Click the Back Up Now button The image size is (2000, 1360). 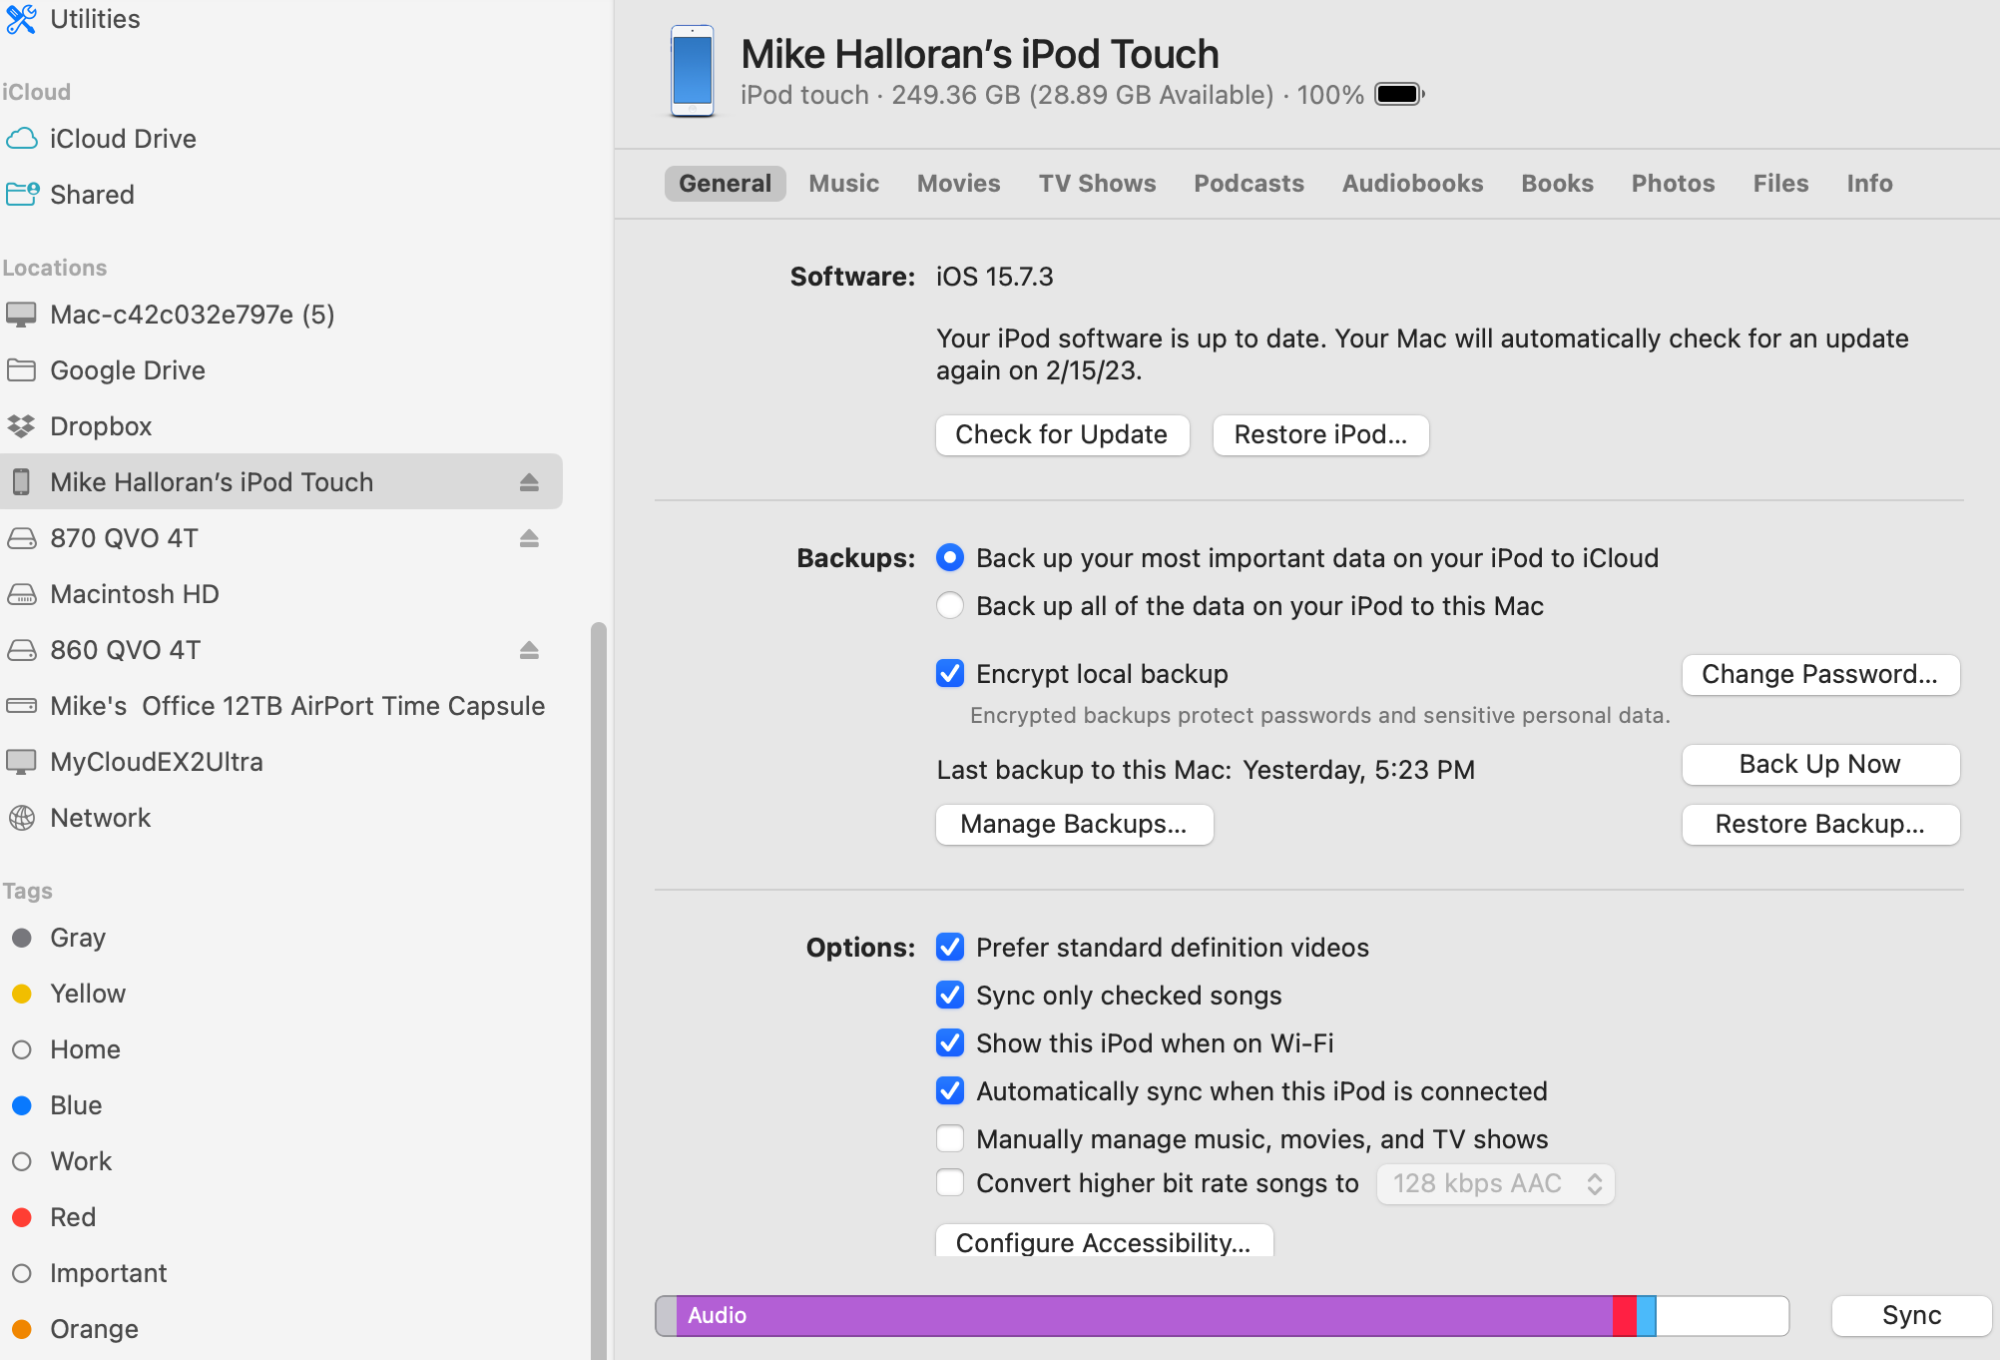click(1819, 764)
